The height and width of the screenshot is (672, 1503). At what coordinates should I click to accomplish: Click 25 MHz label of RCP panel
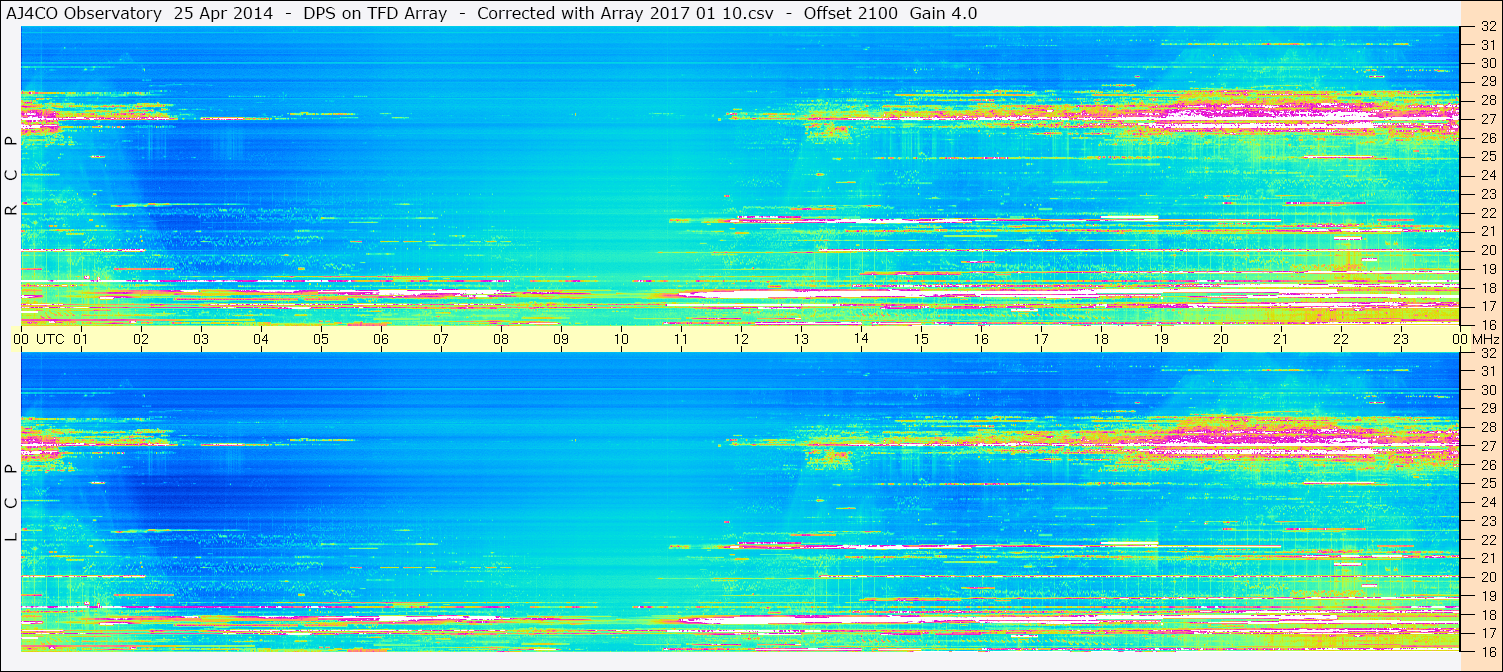(1487, 156)
